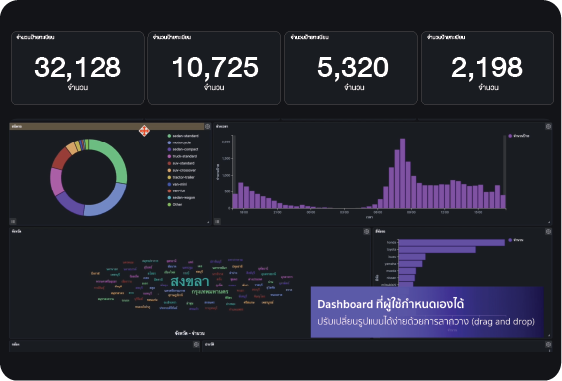Click the 'Dashboard ที่ผู้ใช้กำหนดเองได้' banner heading
Image resolution: width=562 pixels, height=381 pixels.
pyautogui.click(x=391, y=304)
